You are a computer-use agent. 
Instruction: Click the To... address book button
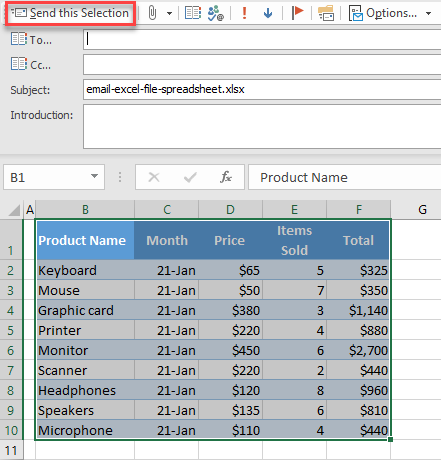(31, 40)
